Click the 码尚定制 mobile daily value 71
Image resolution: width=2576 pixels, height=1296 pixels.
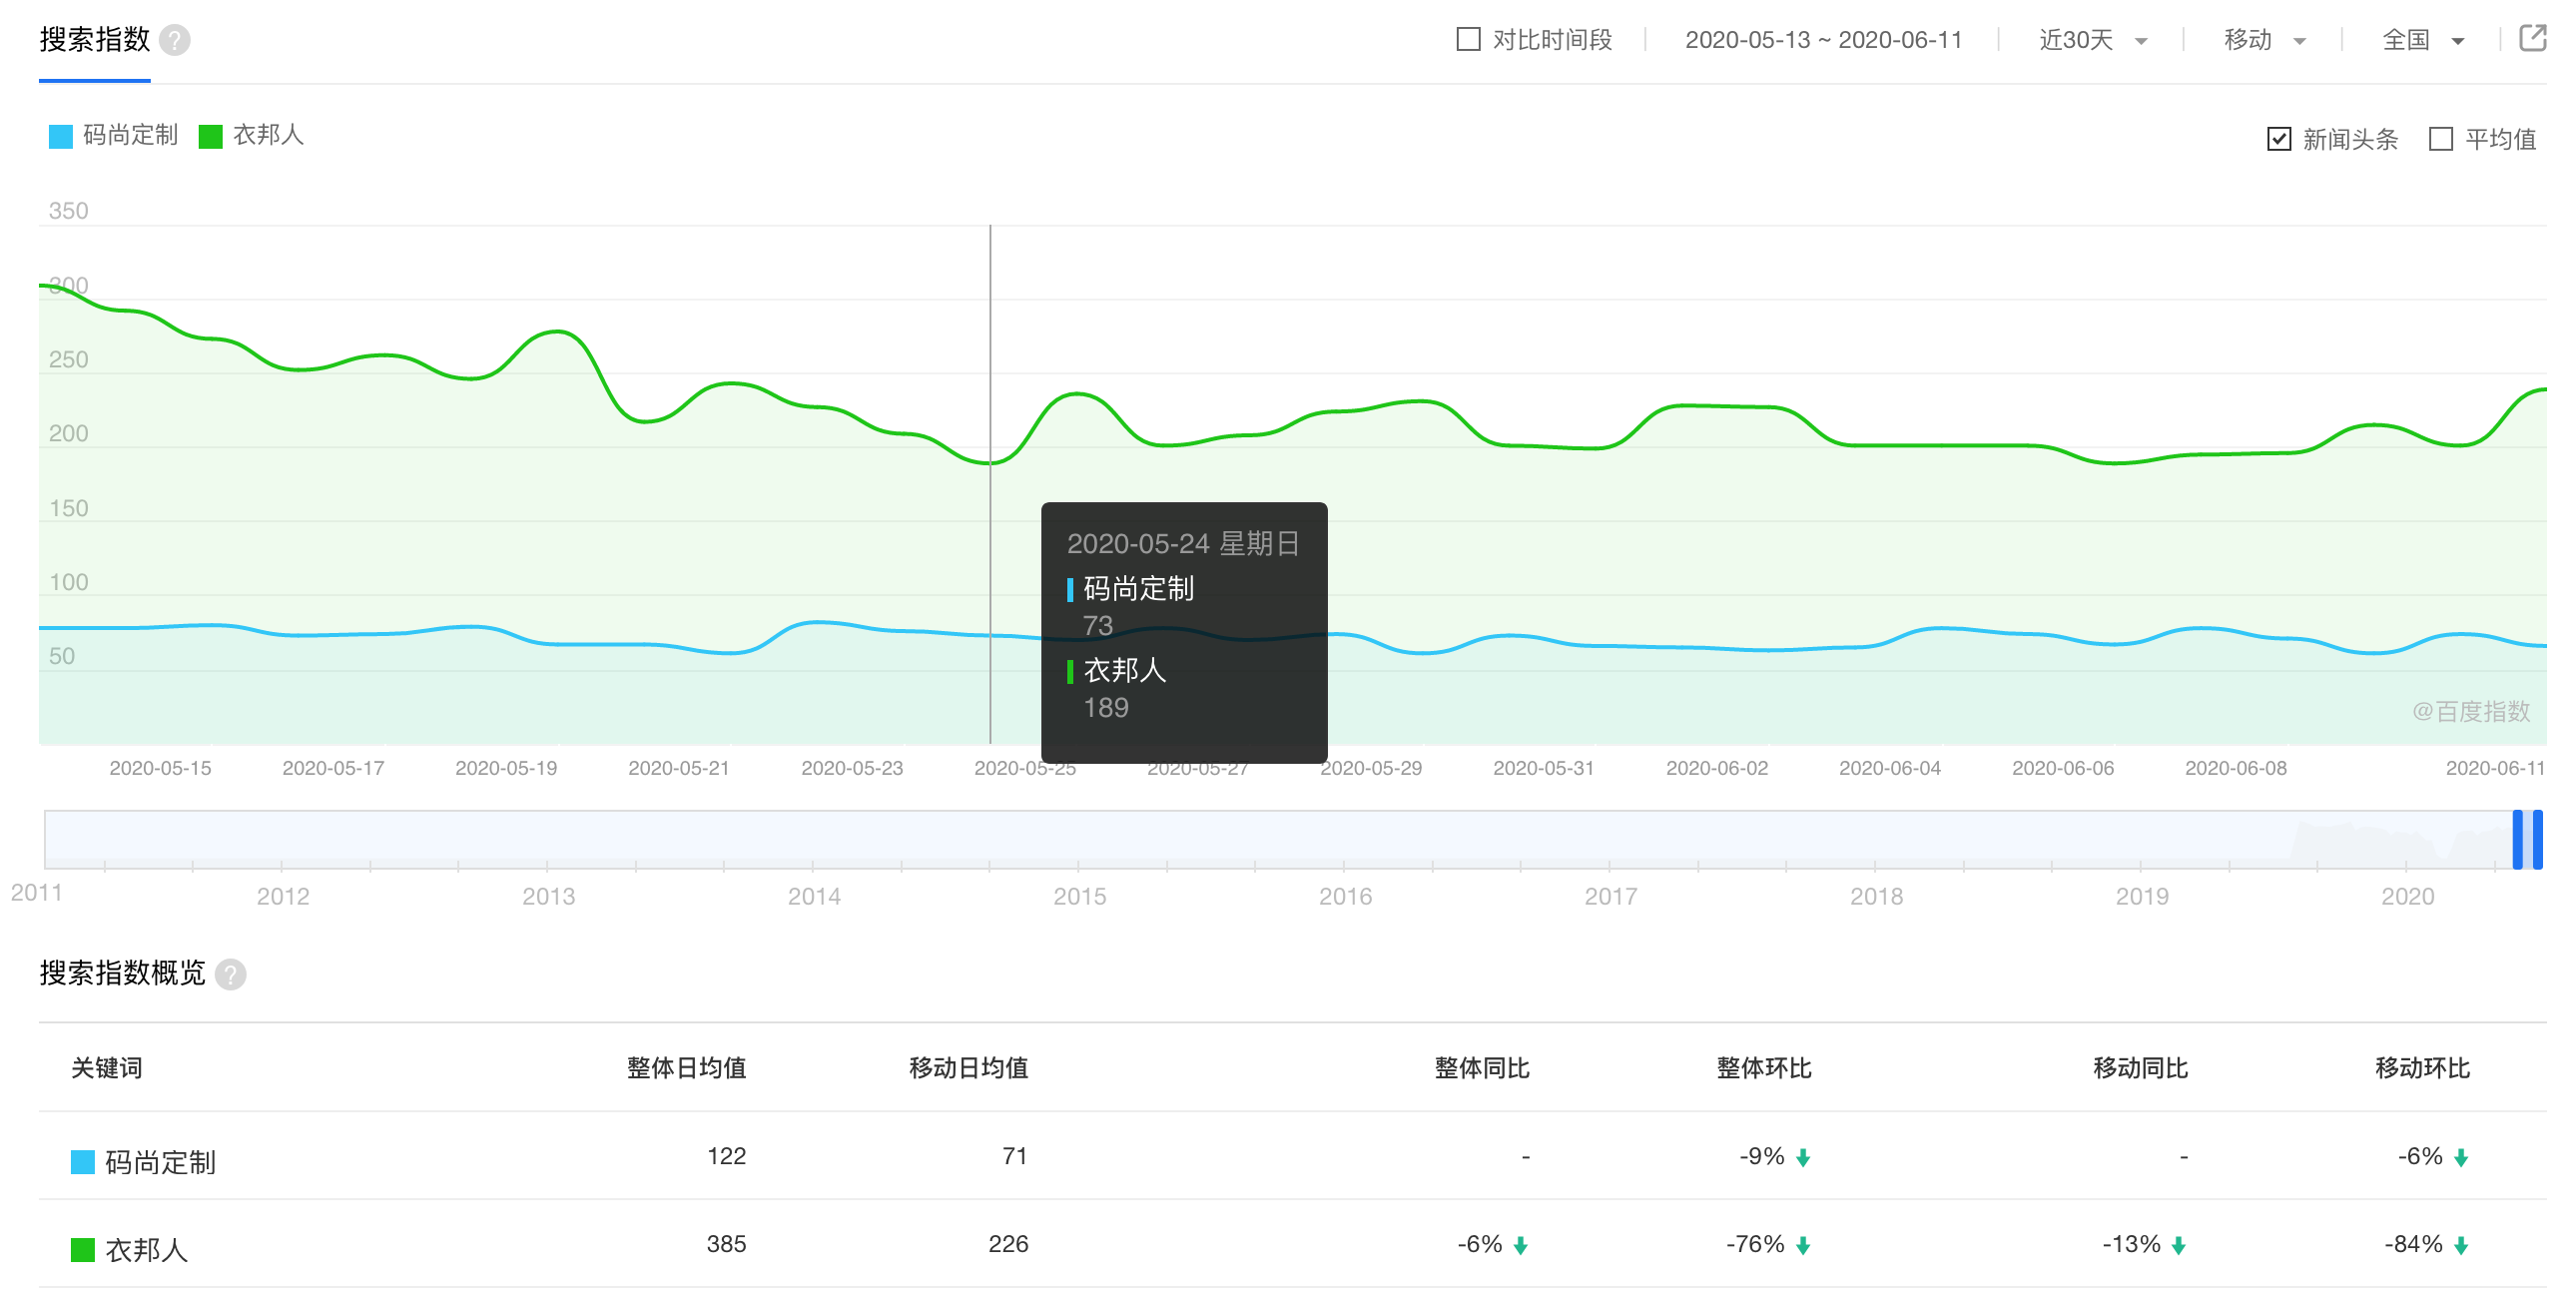1015,1156
